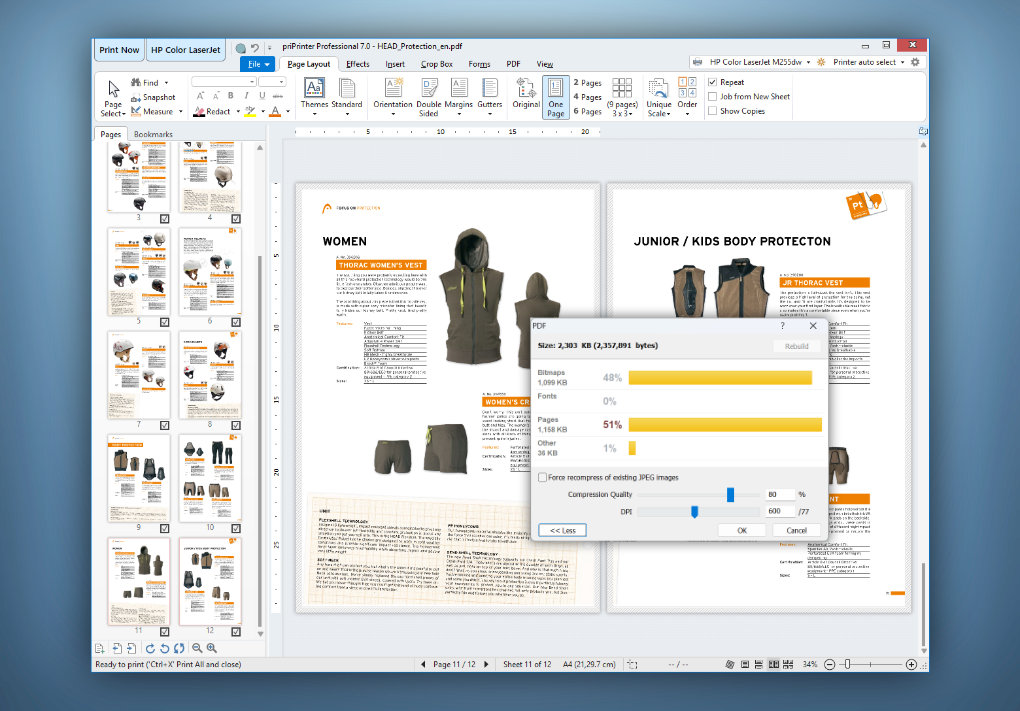Viewport: 1020px width, 711px height.
Task: Switch to the Effects ribbon tab
Action: pos(358,64)
